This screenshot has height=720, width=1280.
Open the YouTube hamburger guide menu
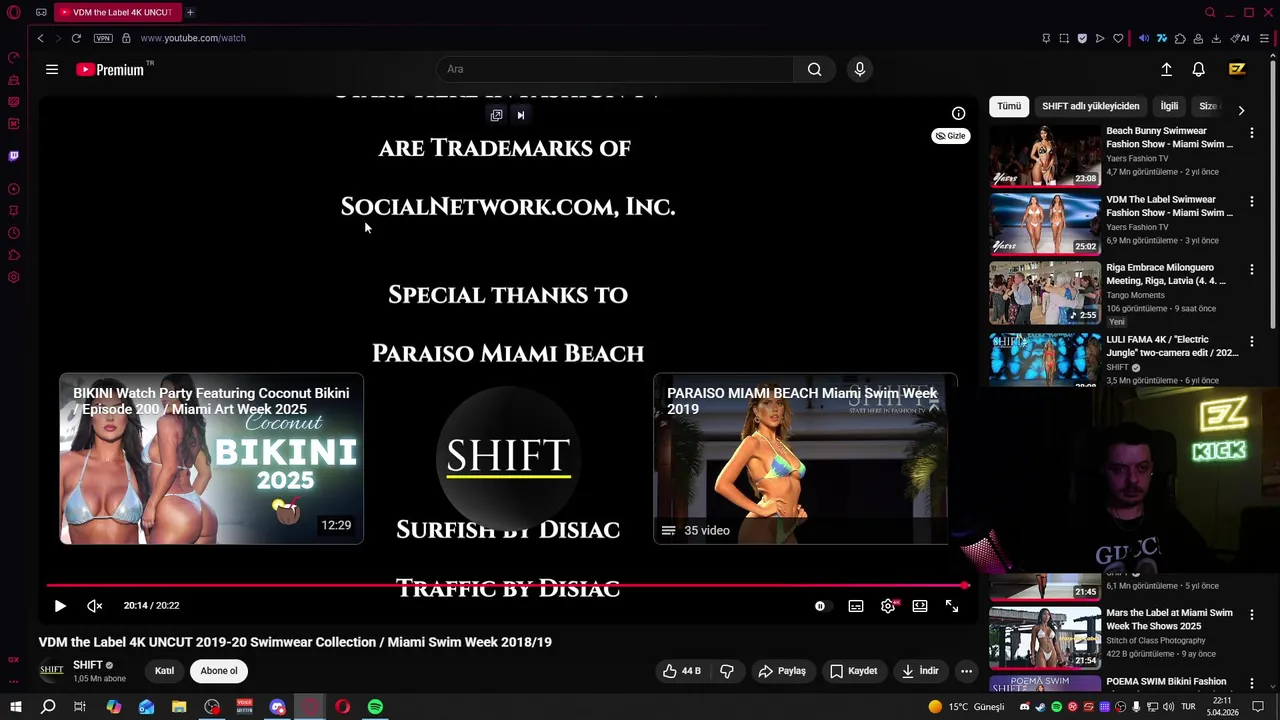click(x=52, y=69)
